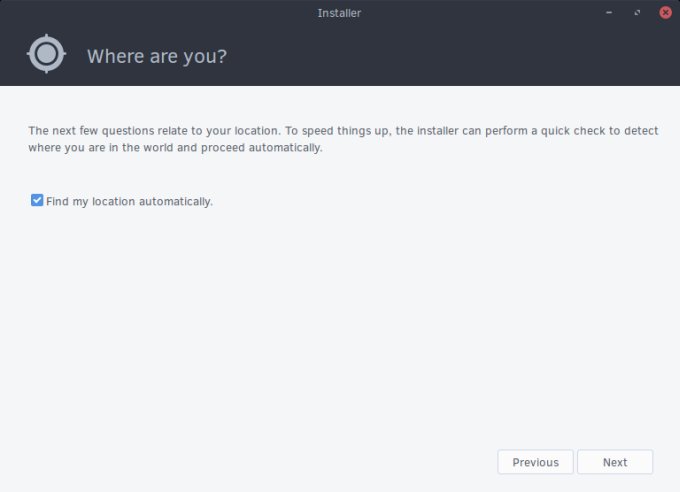
Task: Go back using the Previous button
Action: coord(535,462)
